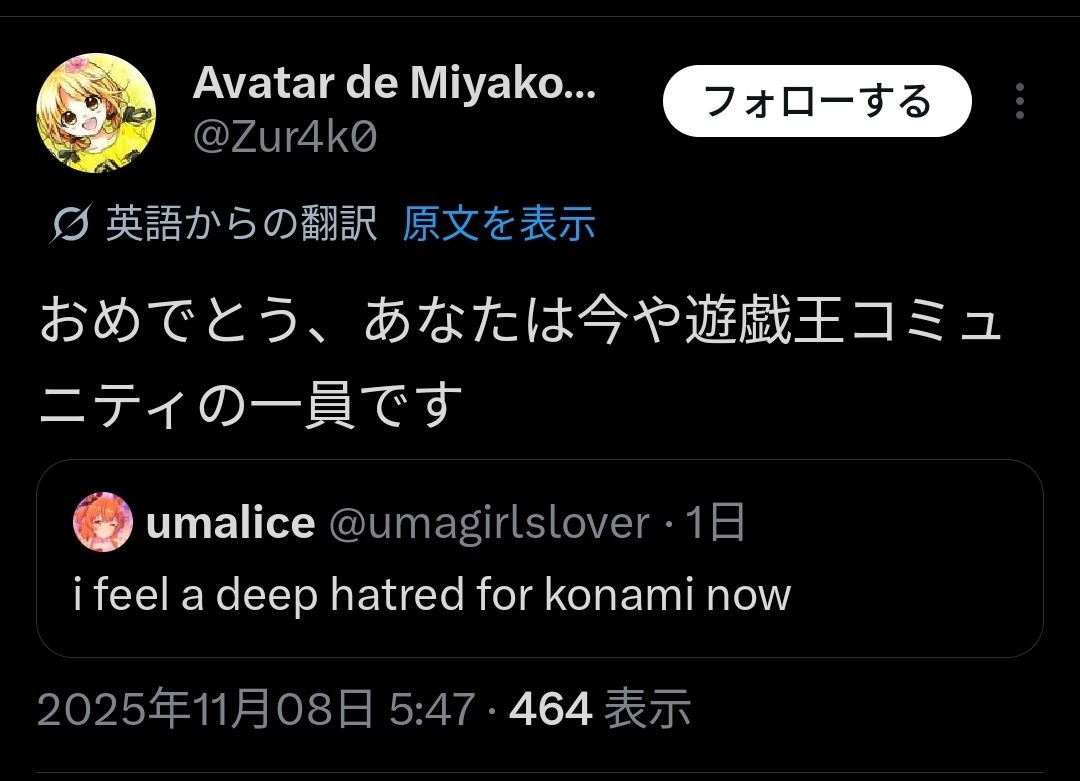This screenshot has width=1080, height=781.
Task: Show original text via 原文を表示
Action: (x=498, y=224)
